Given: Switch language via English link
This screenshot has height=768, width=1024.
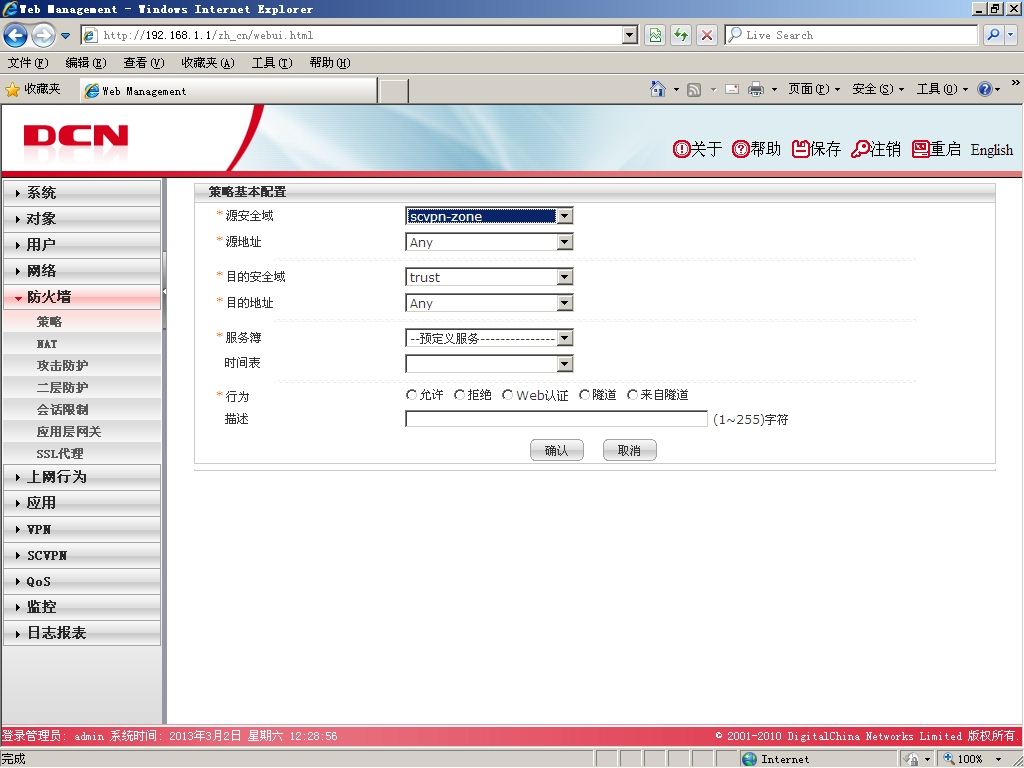Looking at the screenshot, I should tap(991, 150).
